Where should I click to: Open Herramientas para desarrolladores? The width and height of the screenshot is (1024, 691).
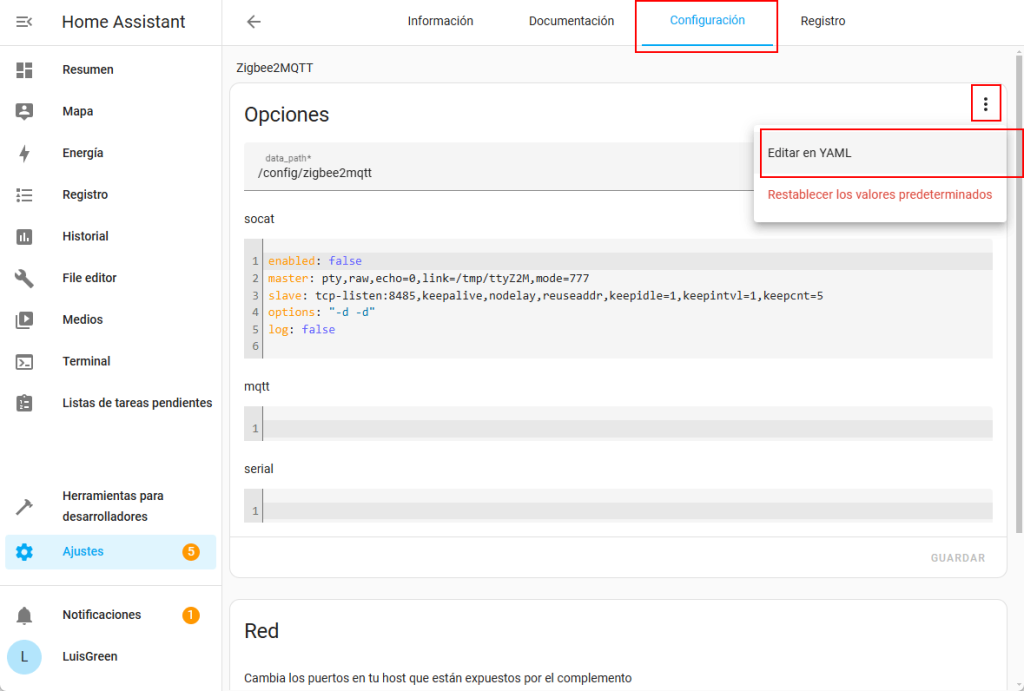click(112, 506)
